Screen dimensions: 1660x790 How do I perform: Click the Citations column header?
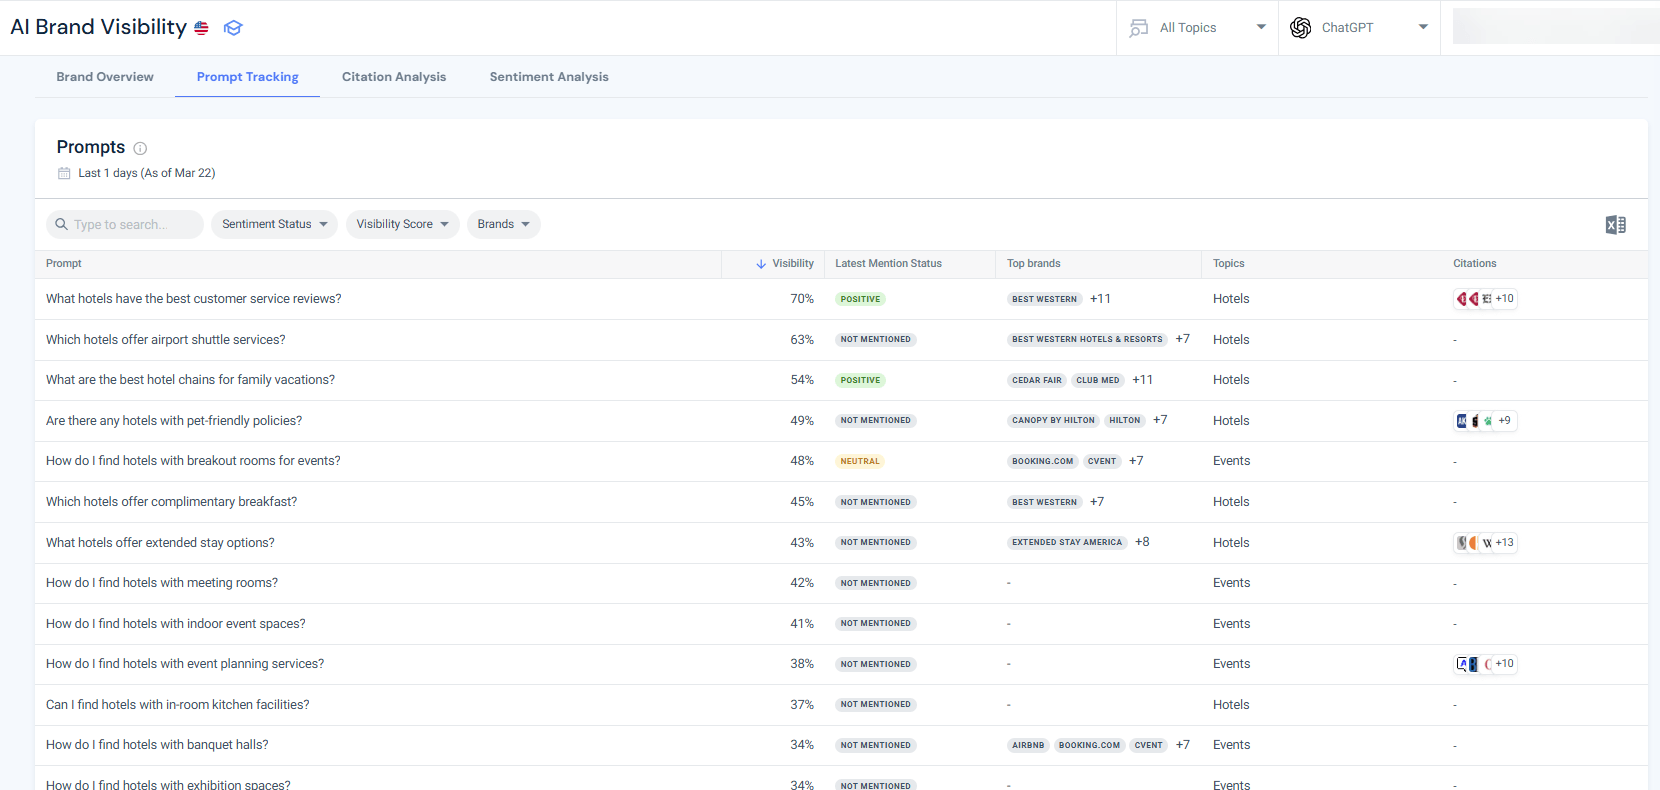1475,264
